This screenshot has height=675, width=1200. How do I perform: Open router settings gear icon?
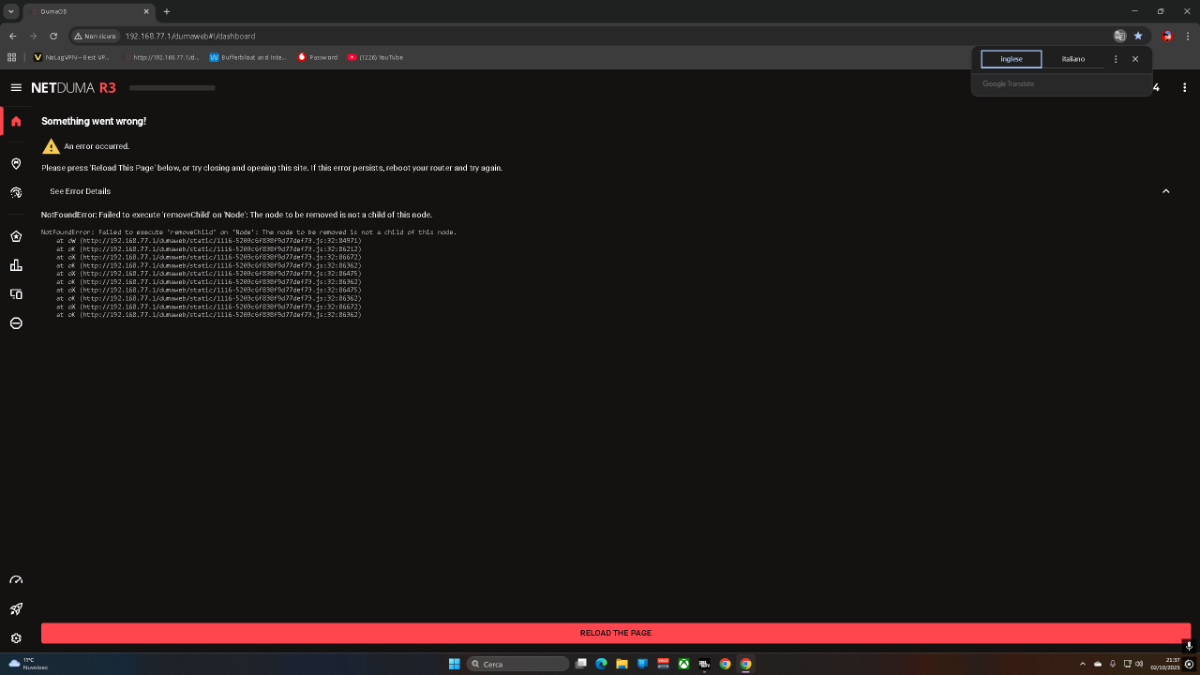point(16,638)
